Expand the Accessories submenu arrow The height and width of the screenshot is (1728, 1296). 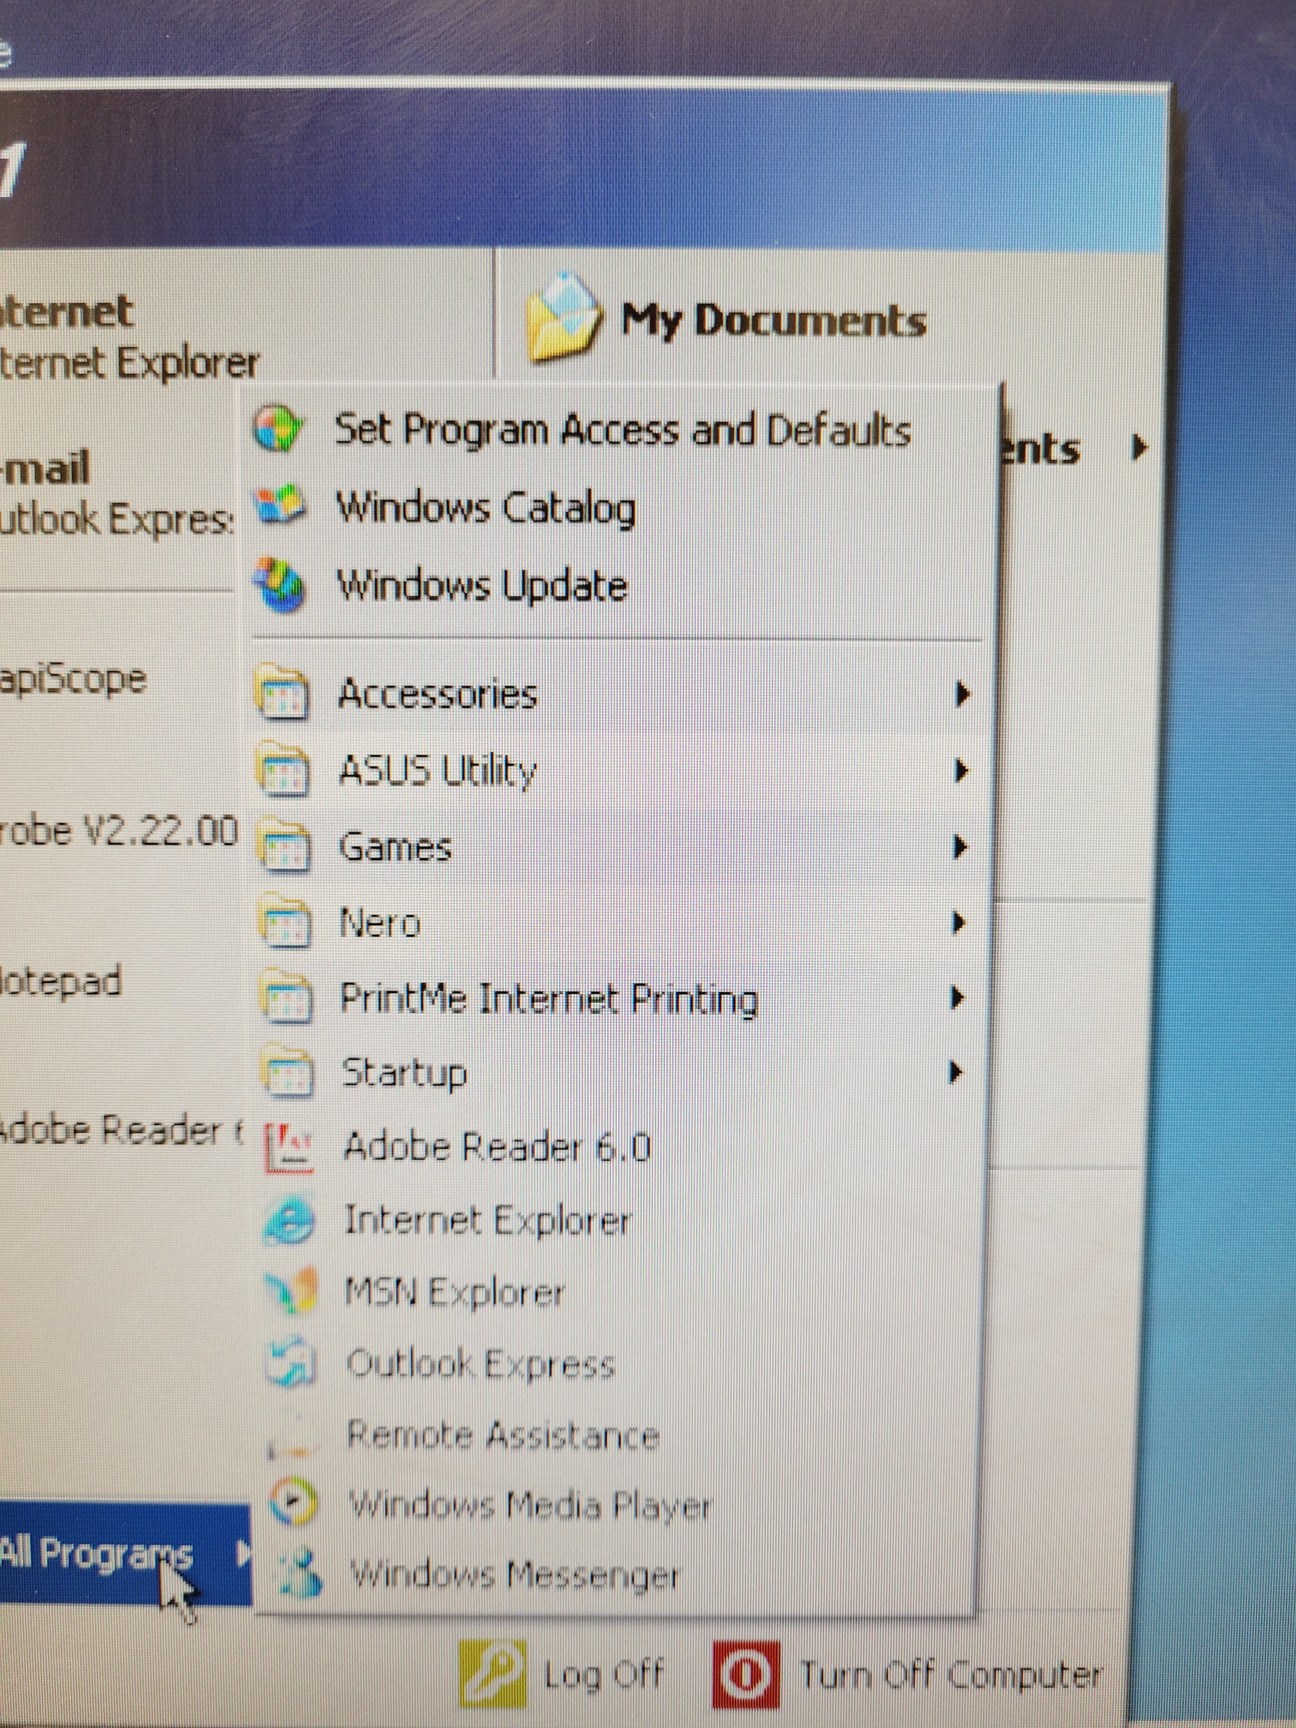point(961,694)
